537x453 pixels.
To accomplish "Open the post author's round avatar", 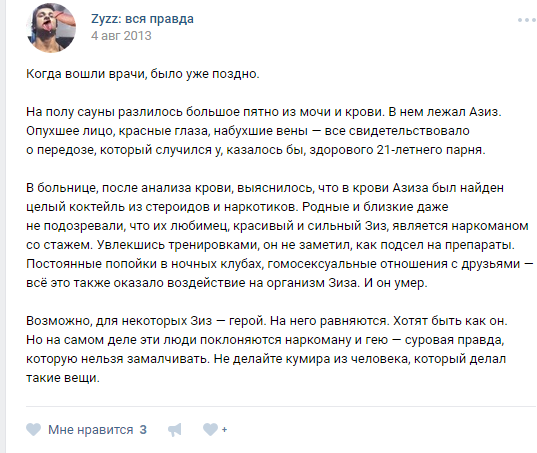I will tap(51, 28).
